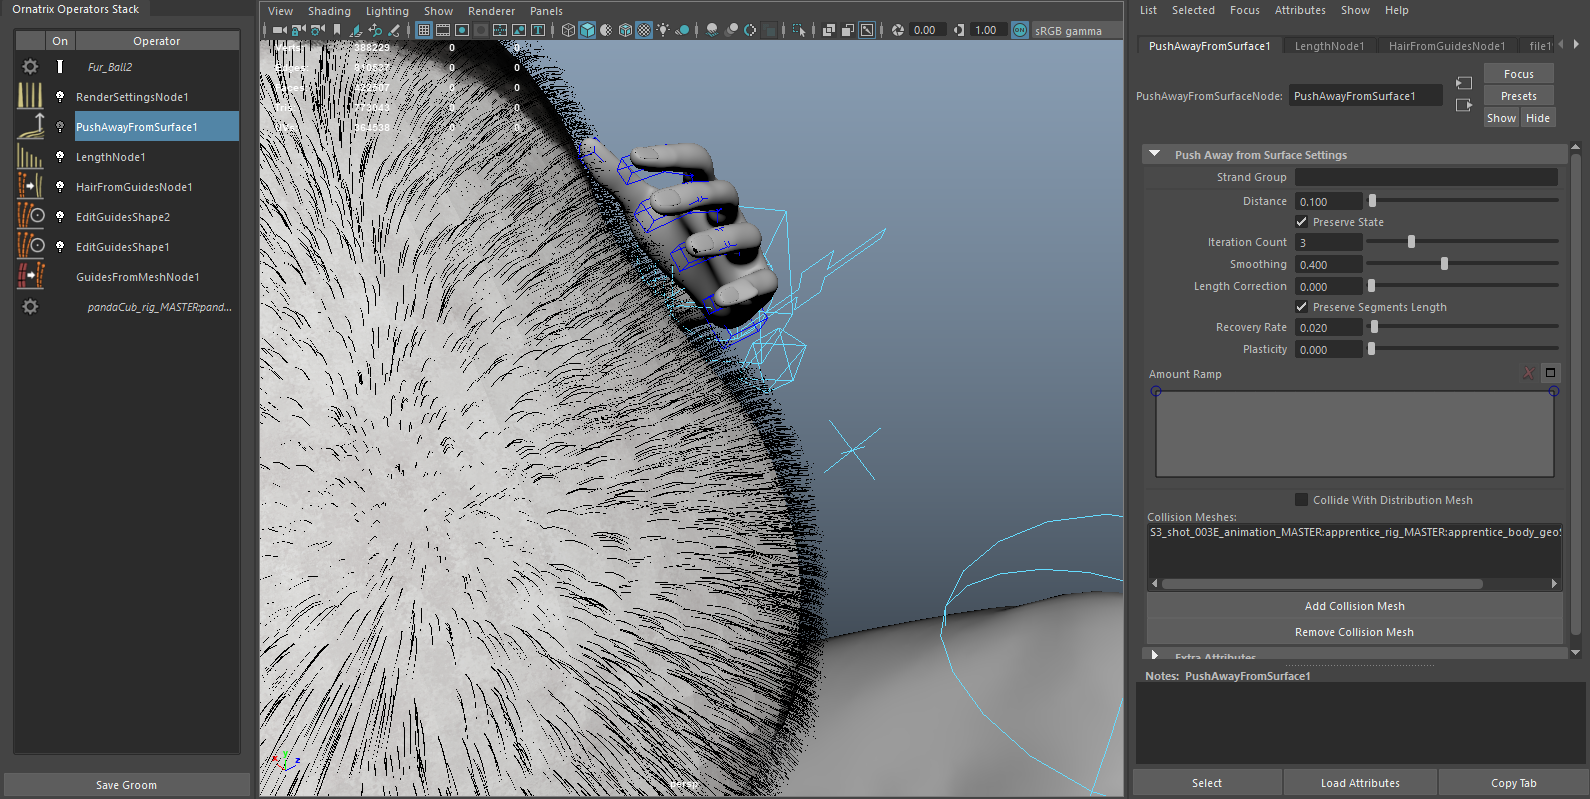Click the Add Collision Mesh button

point(1354,606)
